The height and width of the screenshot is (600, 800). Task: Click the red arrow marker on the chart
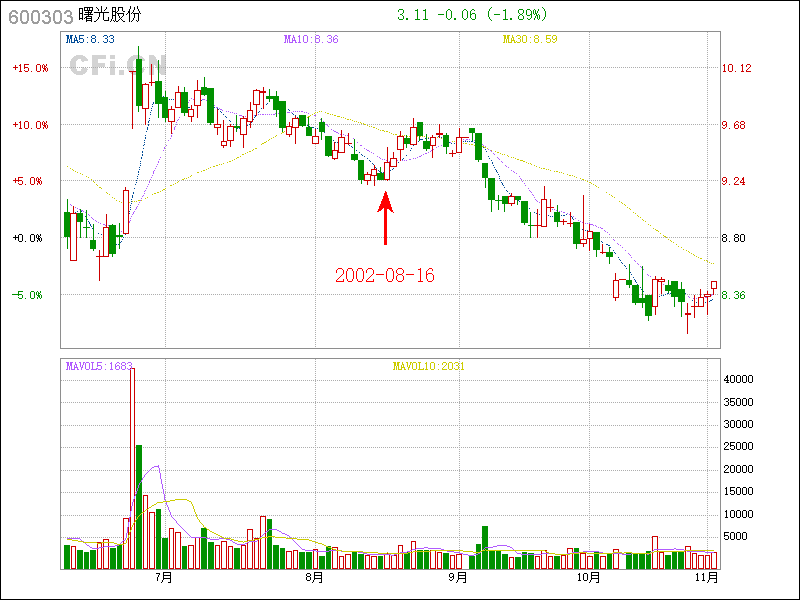385,218
